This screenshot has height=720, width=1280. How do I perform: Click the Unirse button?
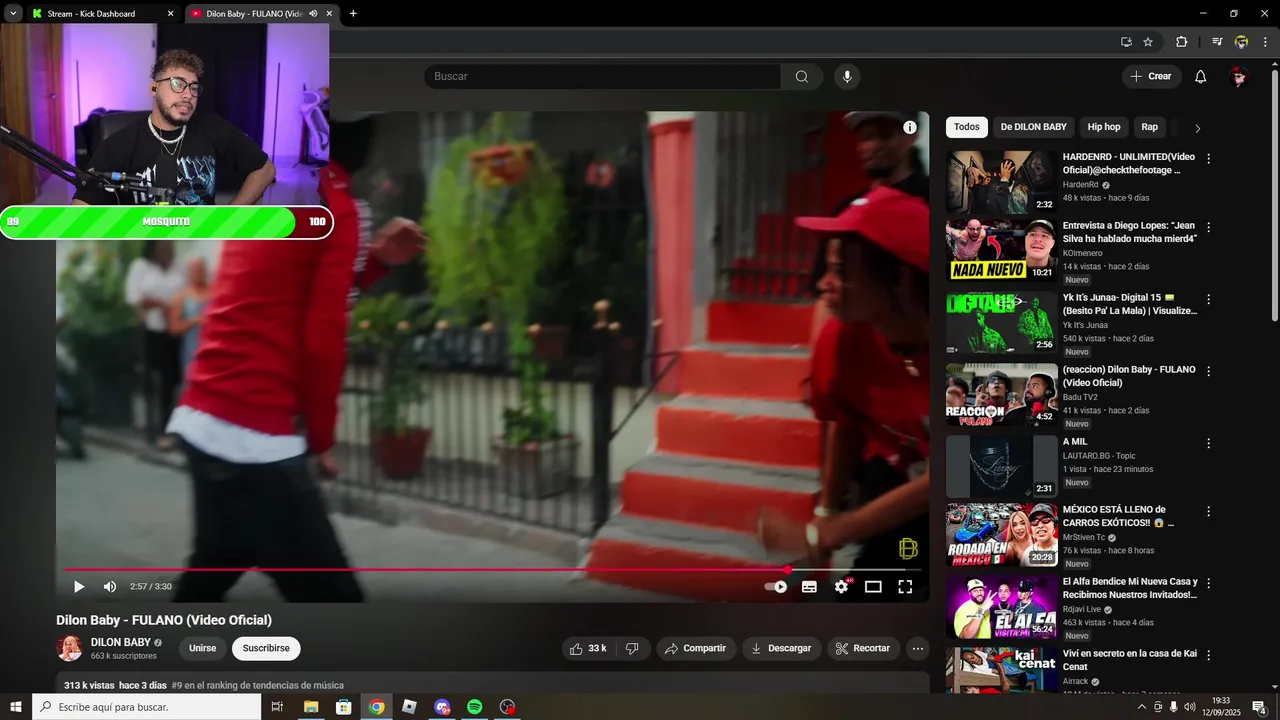[x=203, y=648]
